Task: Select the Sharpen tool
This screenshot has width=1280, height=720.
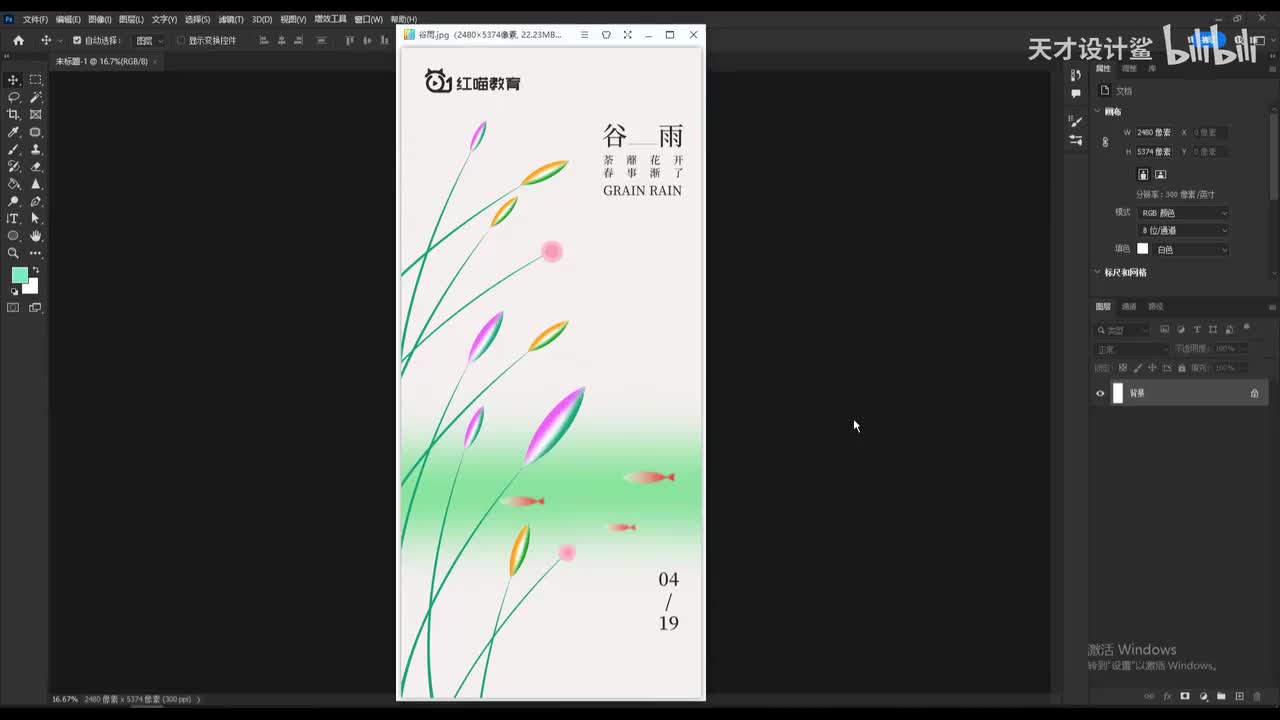Action: coord(36,184)
